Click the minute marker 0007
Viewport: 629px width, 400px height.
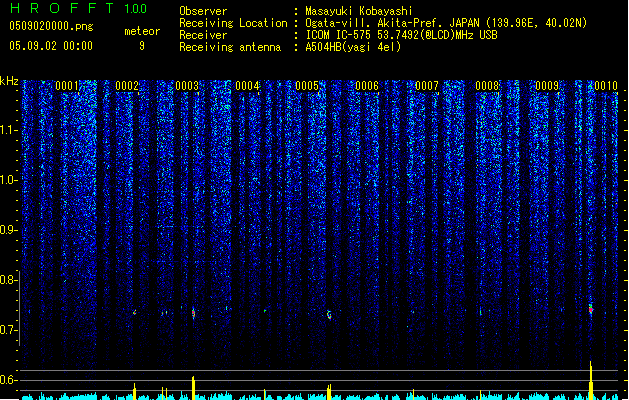[427, 86]
